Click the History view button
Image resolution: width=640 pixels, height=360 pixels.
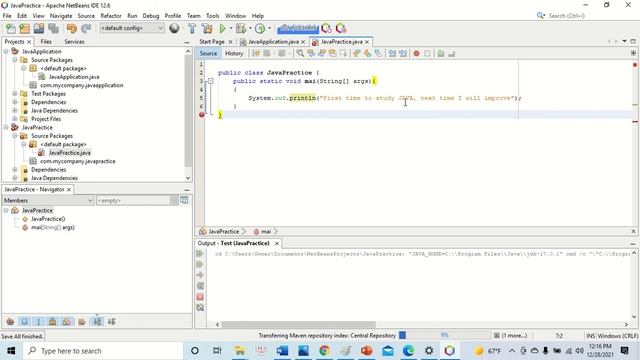point(234,53)
